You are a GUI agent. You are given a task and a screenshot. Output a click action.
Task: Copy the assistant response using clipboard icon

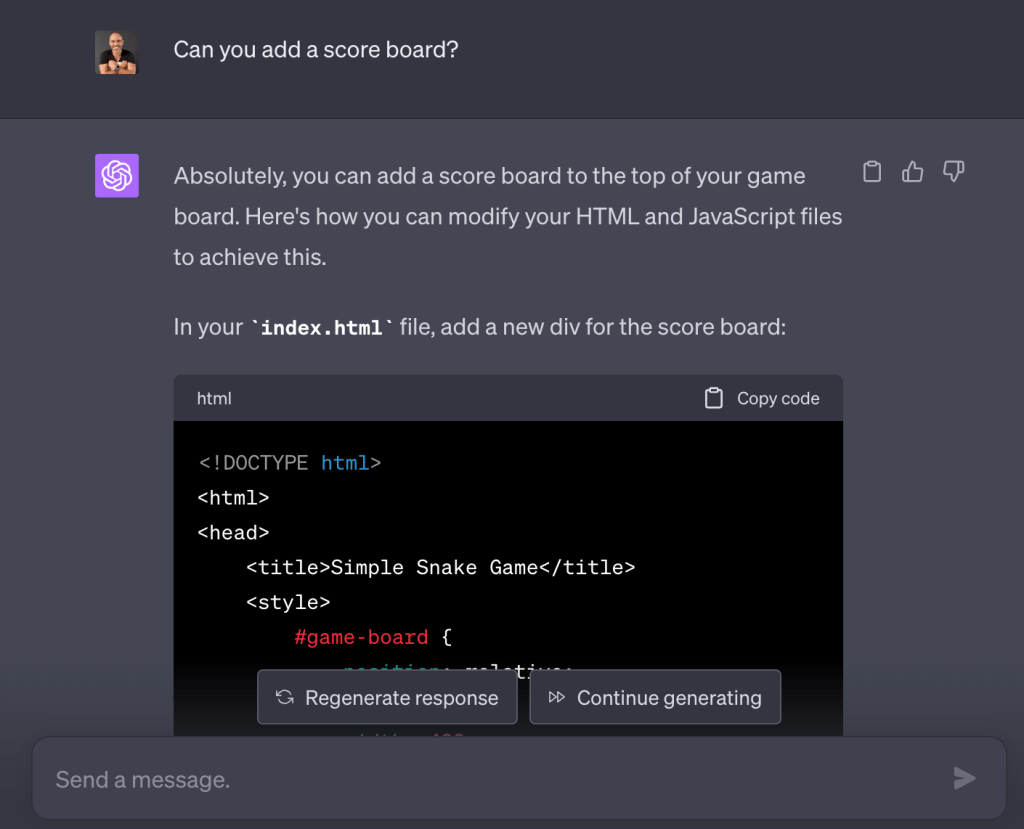[872, 172]
